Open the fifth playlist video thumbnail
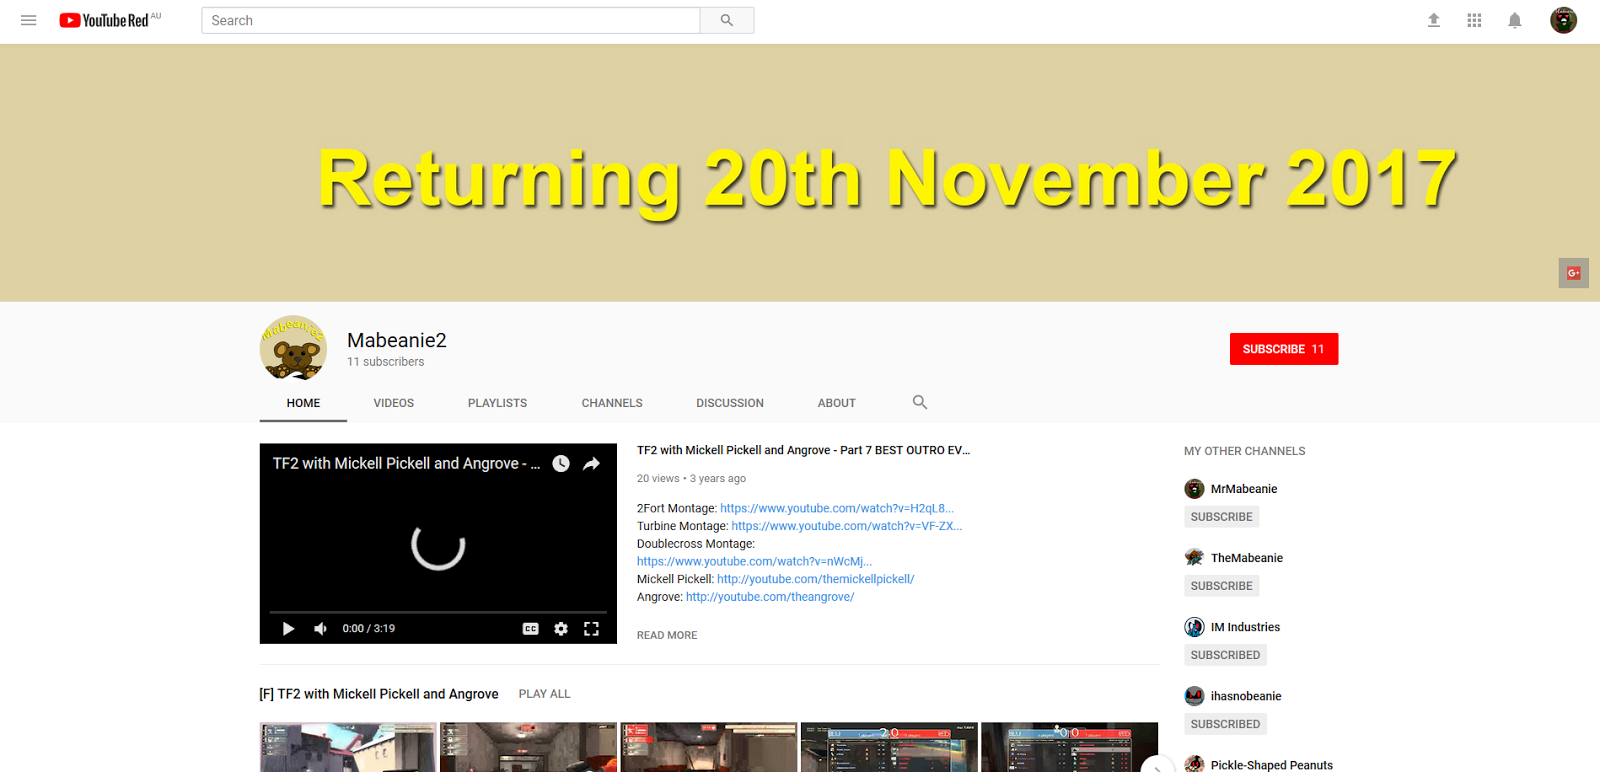The height and width of the screenshot is (772, 1600). coord(1069,747)
